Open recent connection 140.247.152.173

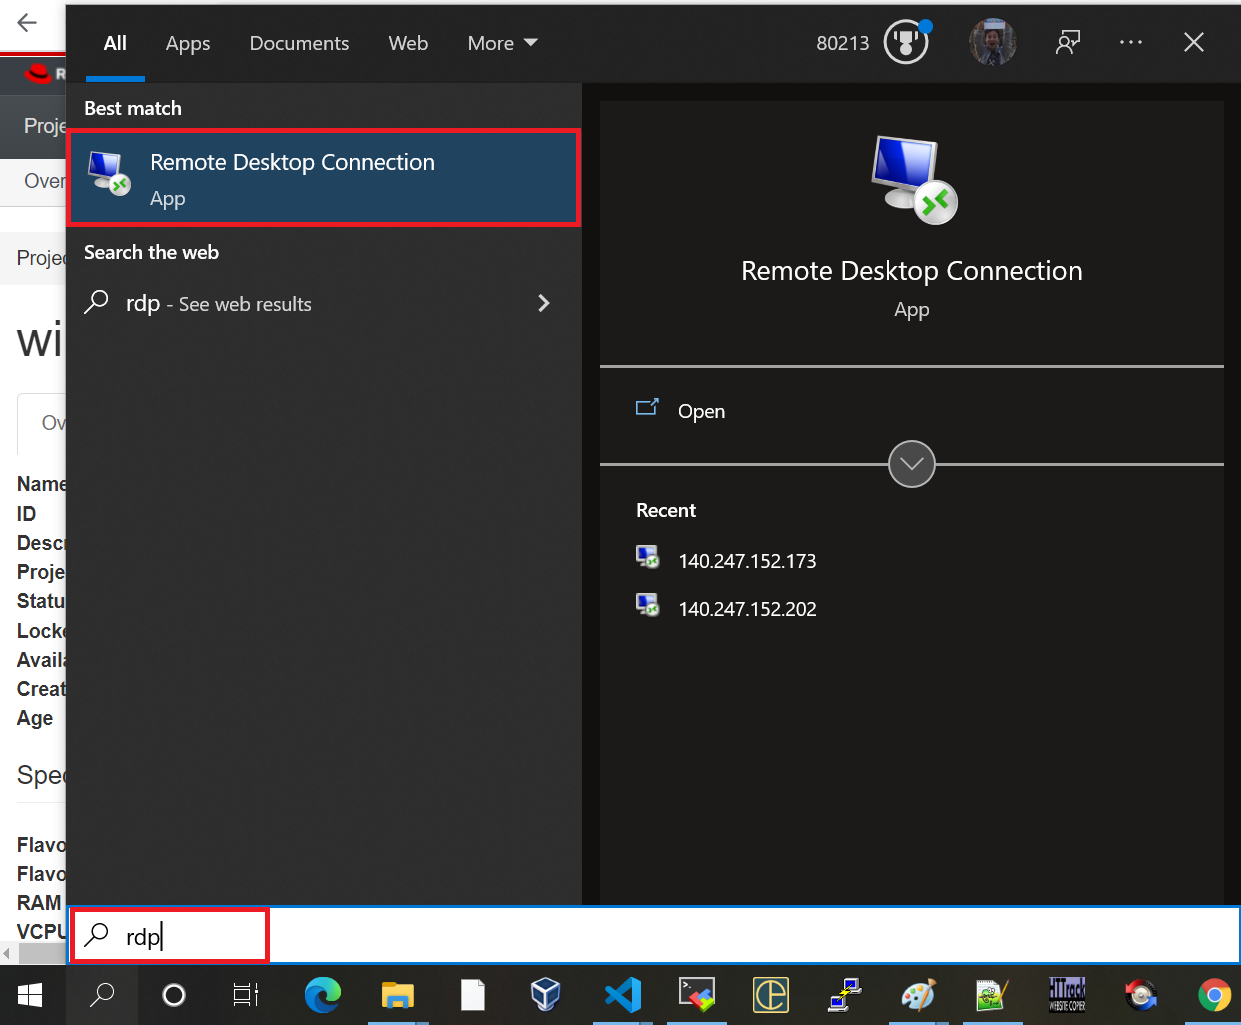[747, 561]
